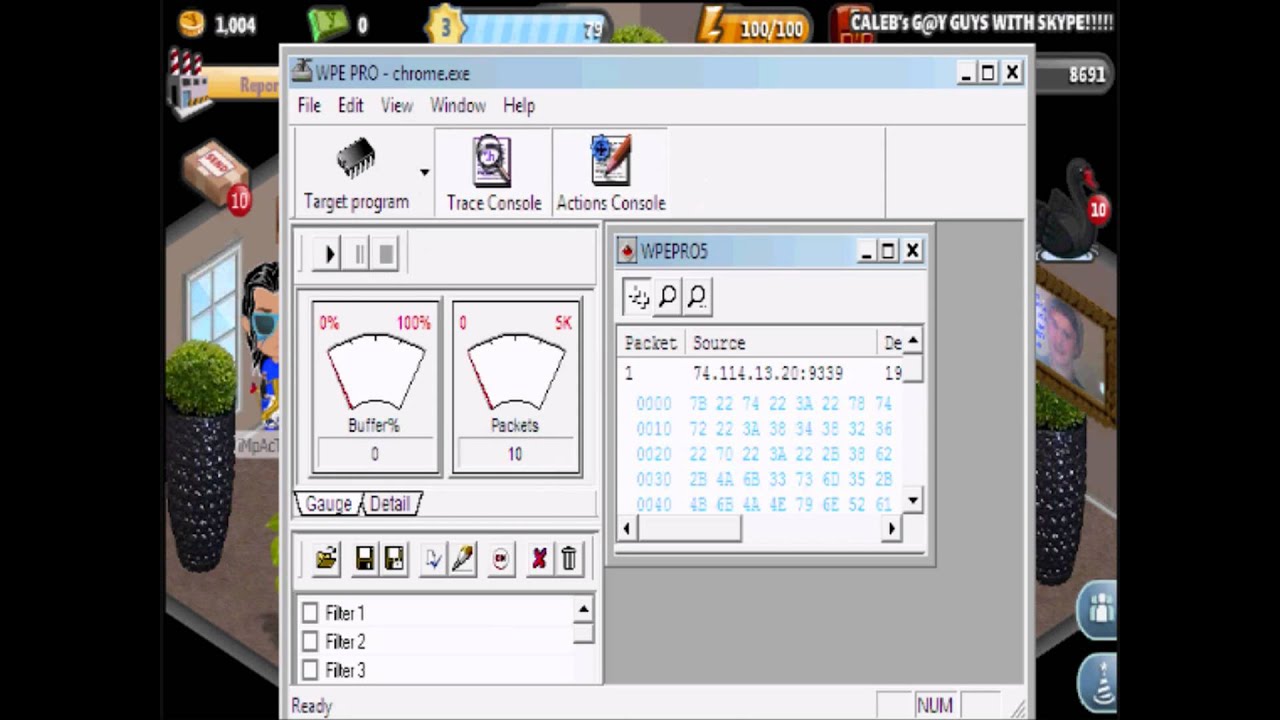The width and height of the screenshot is (1280, 720).
Task: Click the red circular icon in filter toolbar
Action: [501, 559]
